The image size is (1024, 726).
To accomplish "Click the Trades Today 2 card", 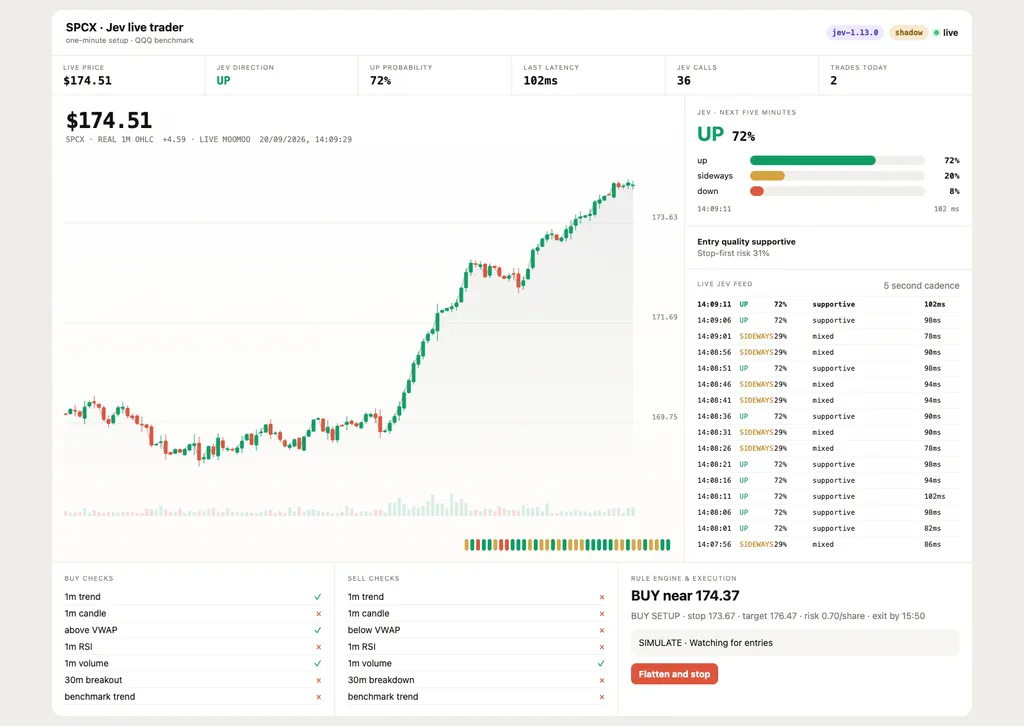I will (895, 76).
